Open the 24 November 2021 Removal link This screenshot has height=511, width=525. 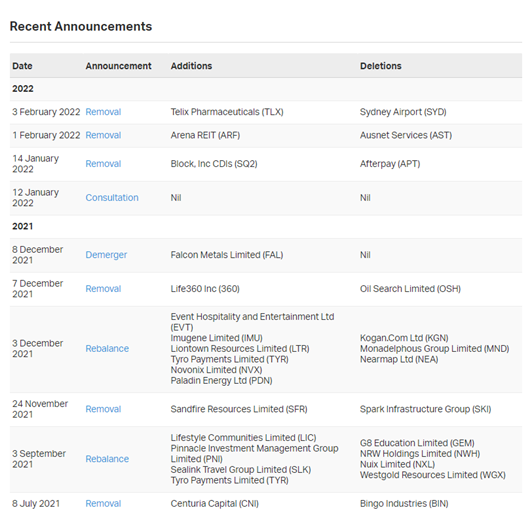point(103,409)
